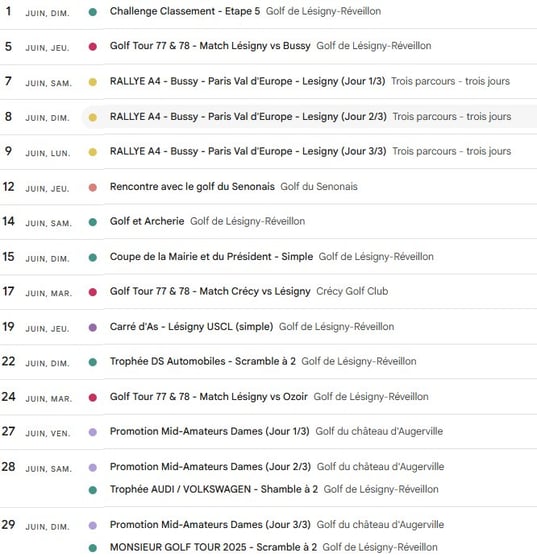Click green dot next to Golf et Archerie
537x557 pixels.
point(93,222)
